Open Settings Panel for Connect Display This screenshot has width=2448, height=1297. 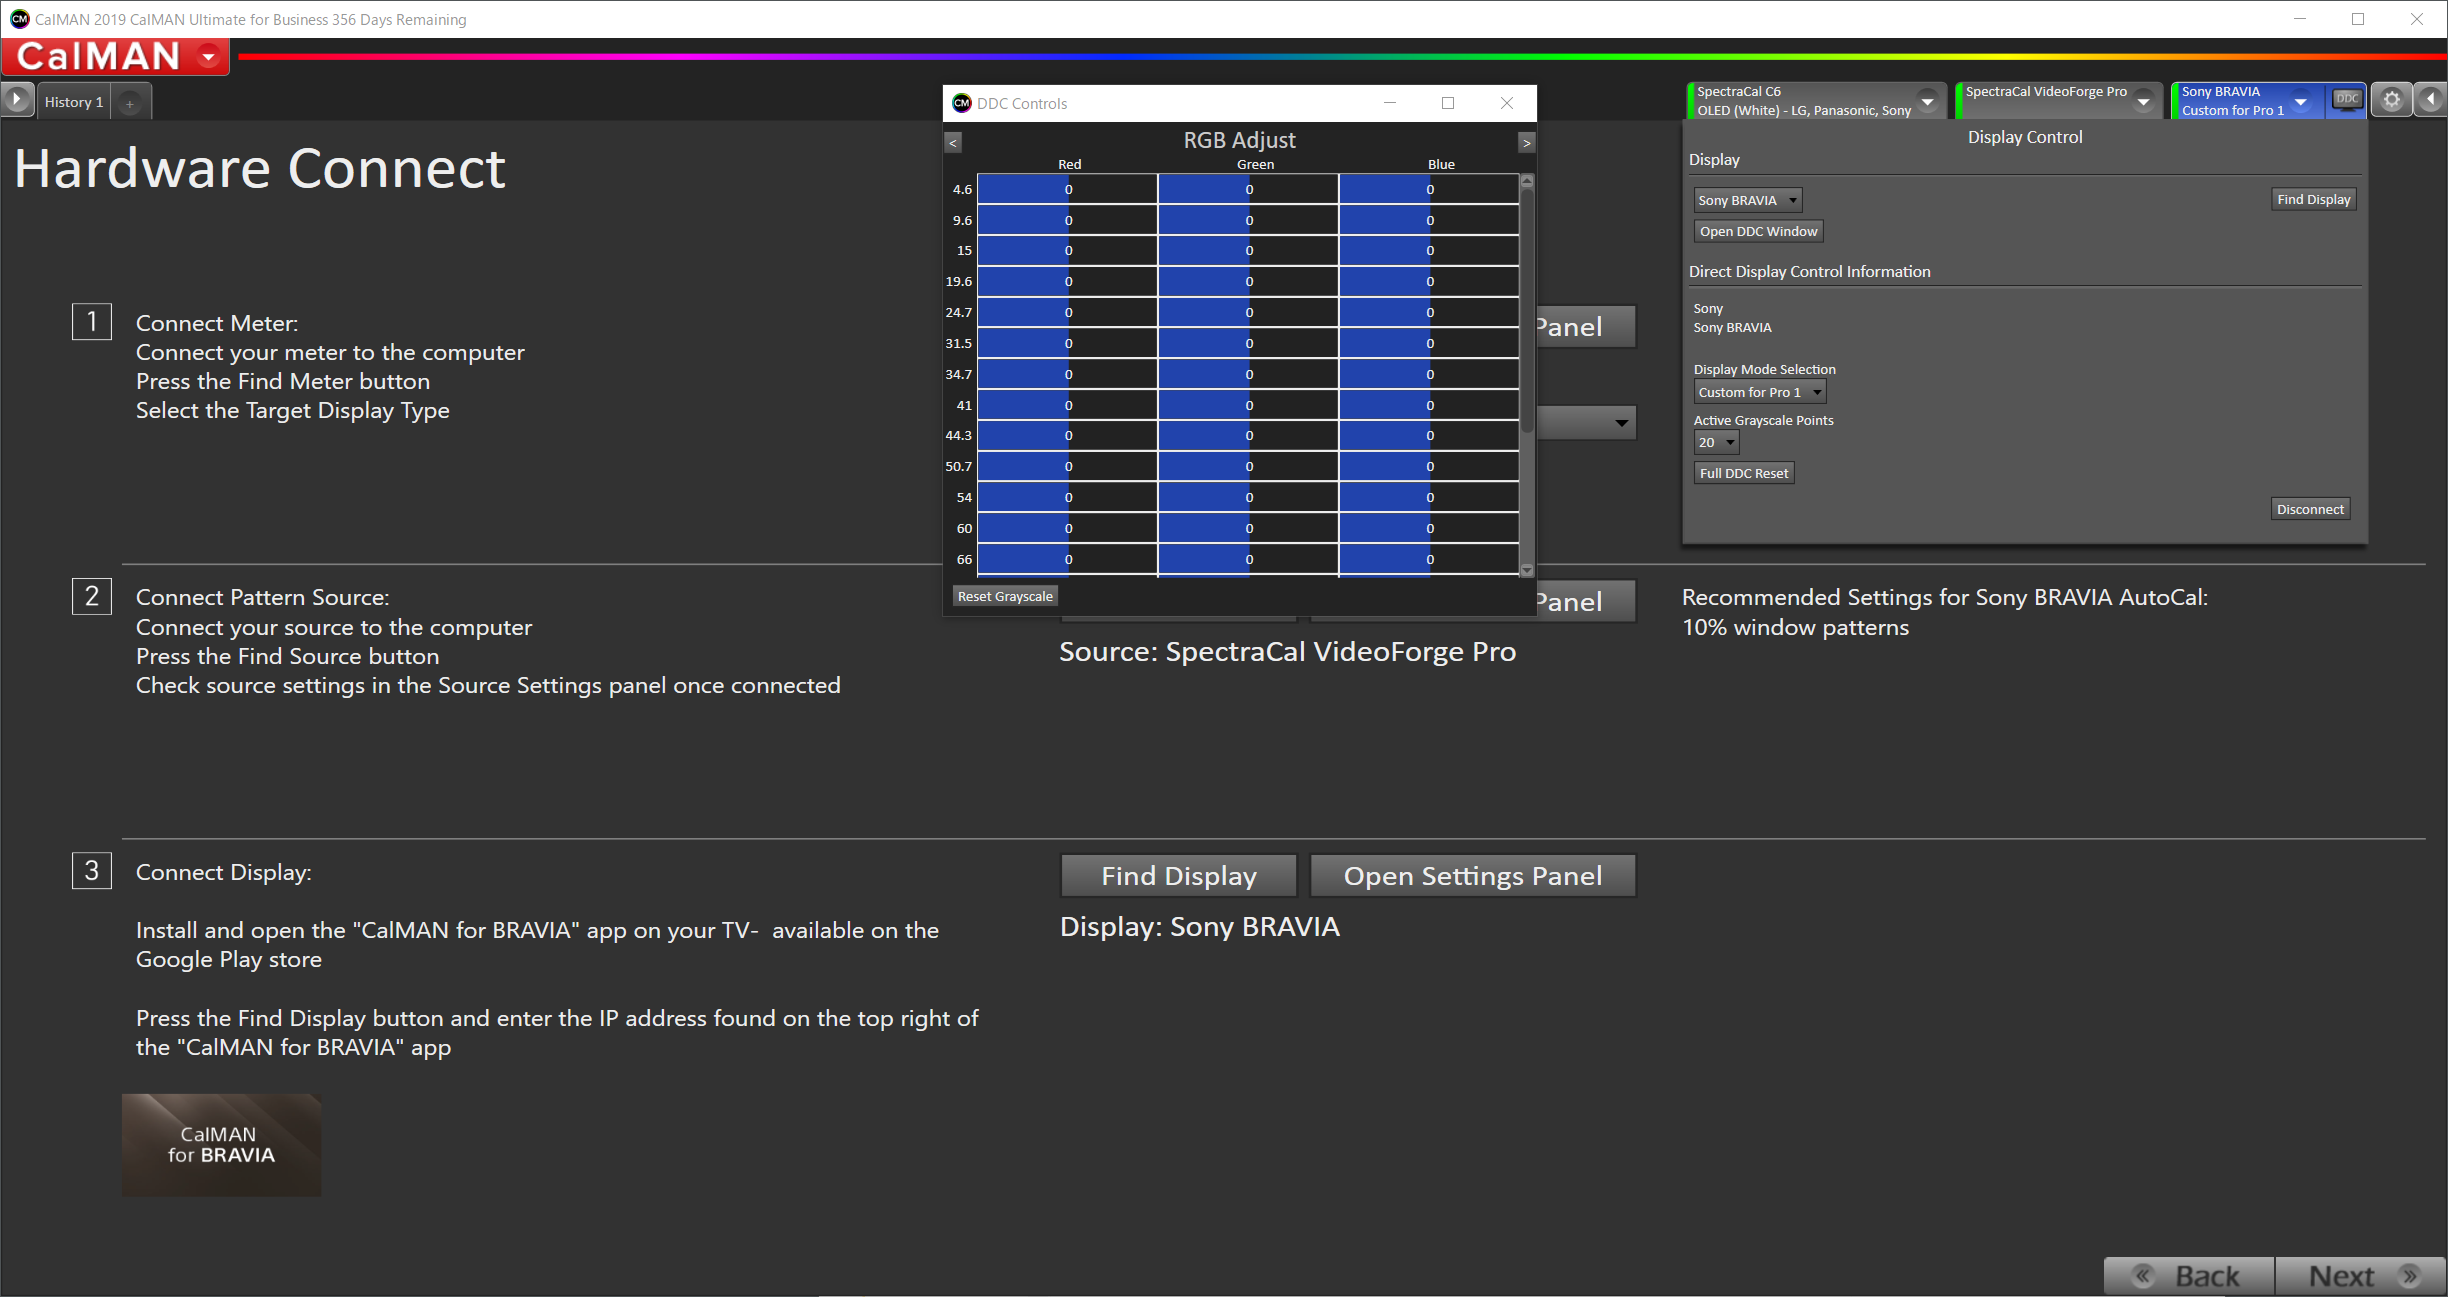1473,876
